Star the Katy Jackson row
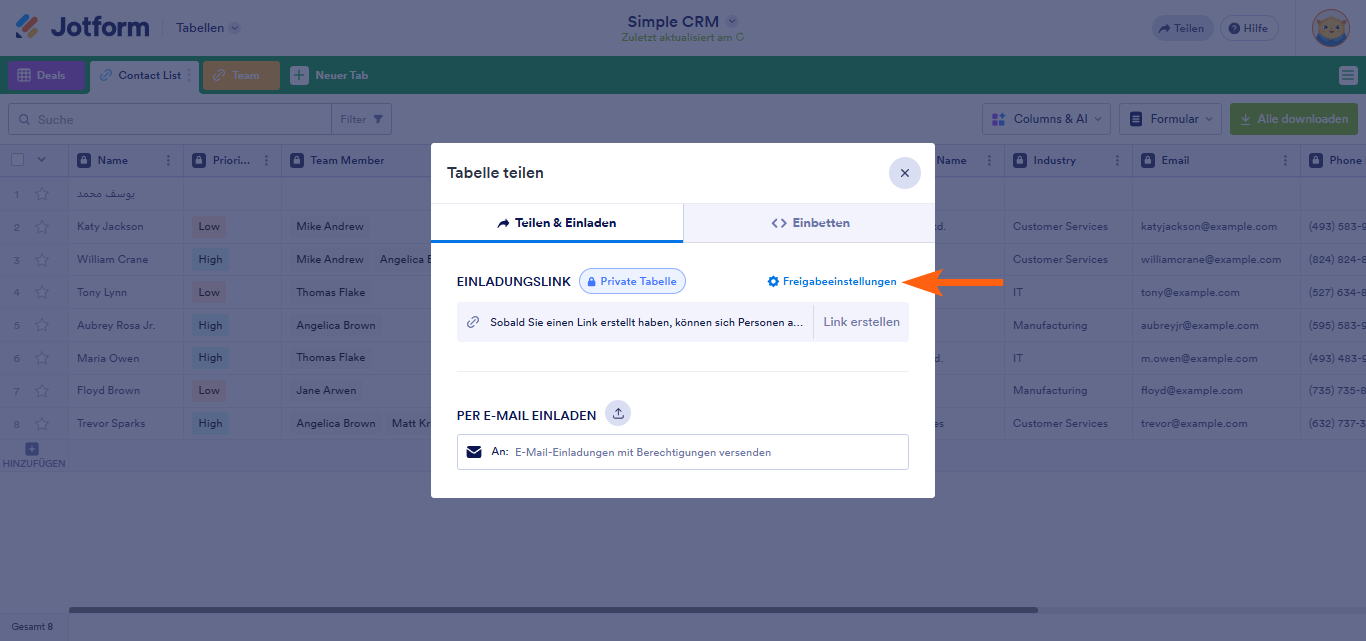Image resolution: width=1366 pixels, height=641 pixels. click(x=42, y=227)
